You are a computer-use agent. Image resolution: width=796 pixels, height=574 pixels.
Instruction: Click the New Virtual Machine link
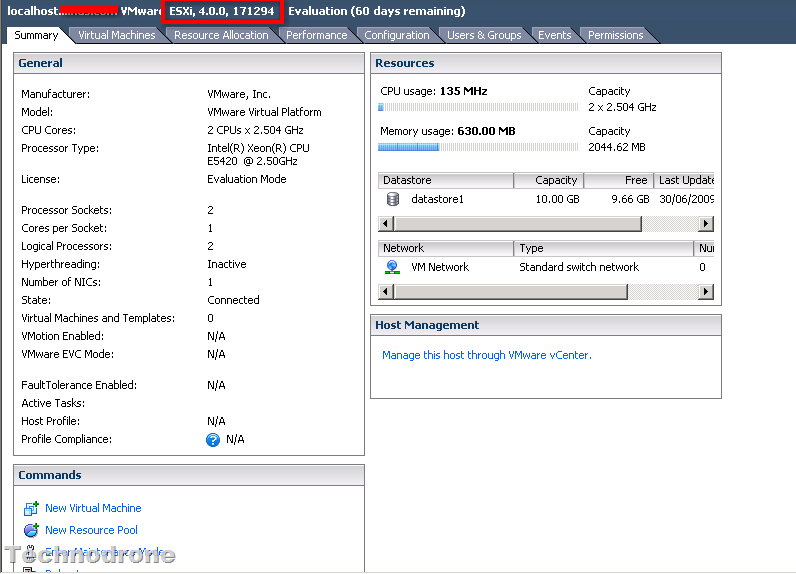(93, 508)
